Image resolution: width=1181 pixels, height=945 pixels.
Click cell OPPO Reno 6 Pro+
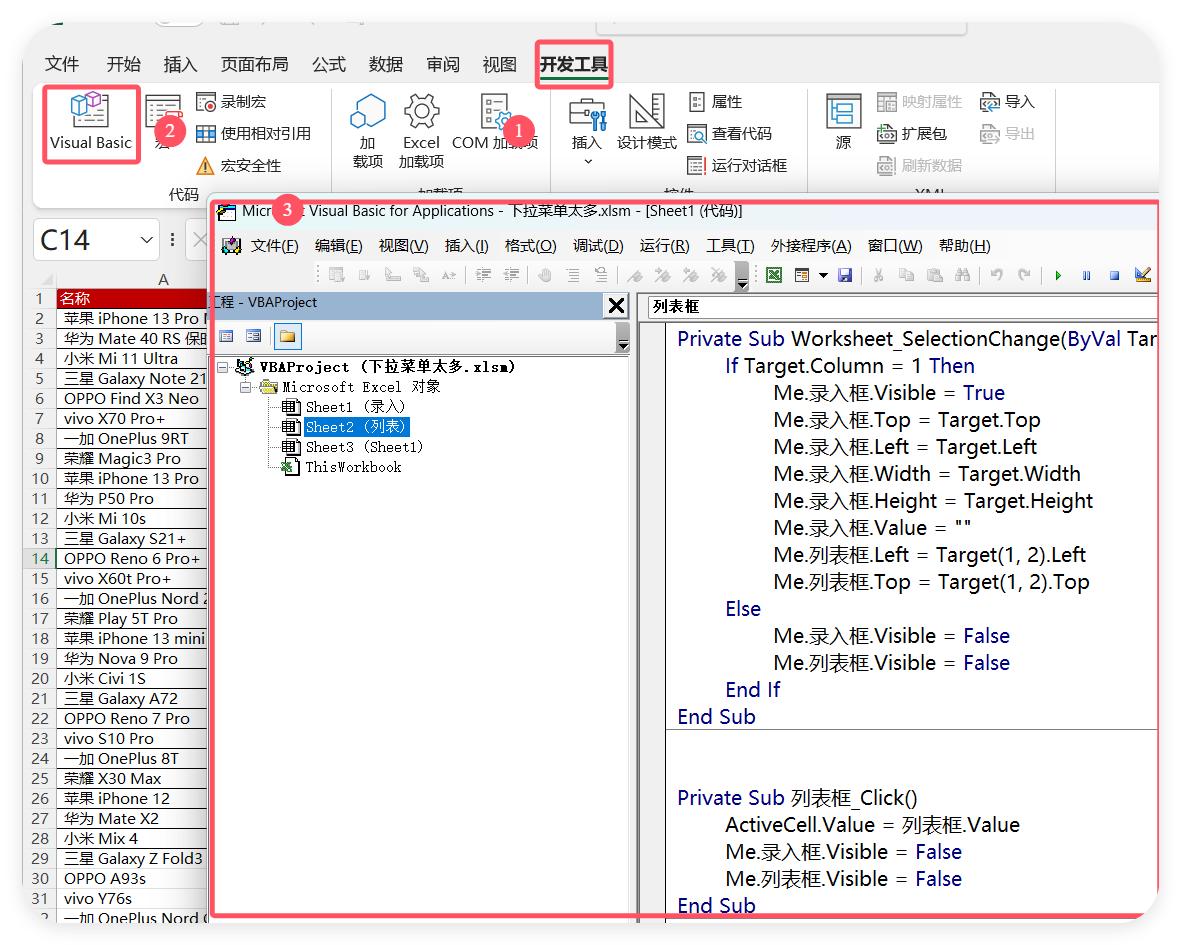click(132, 559)
